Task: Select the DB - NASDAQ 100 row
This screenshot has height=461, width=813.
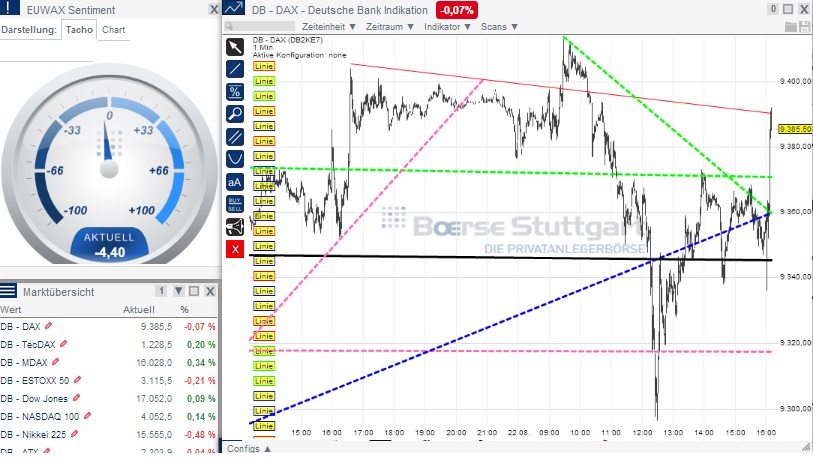Action: click(x=108, y=416)
